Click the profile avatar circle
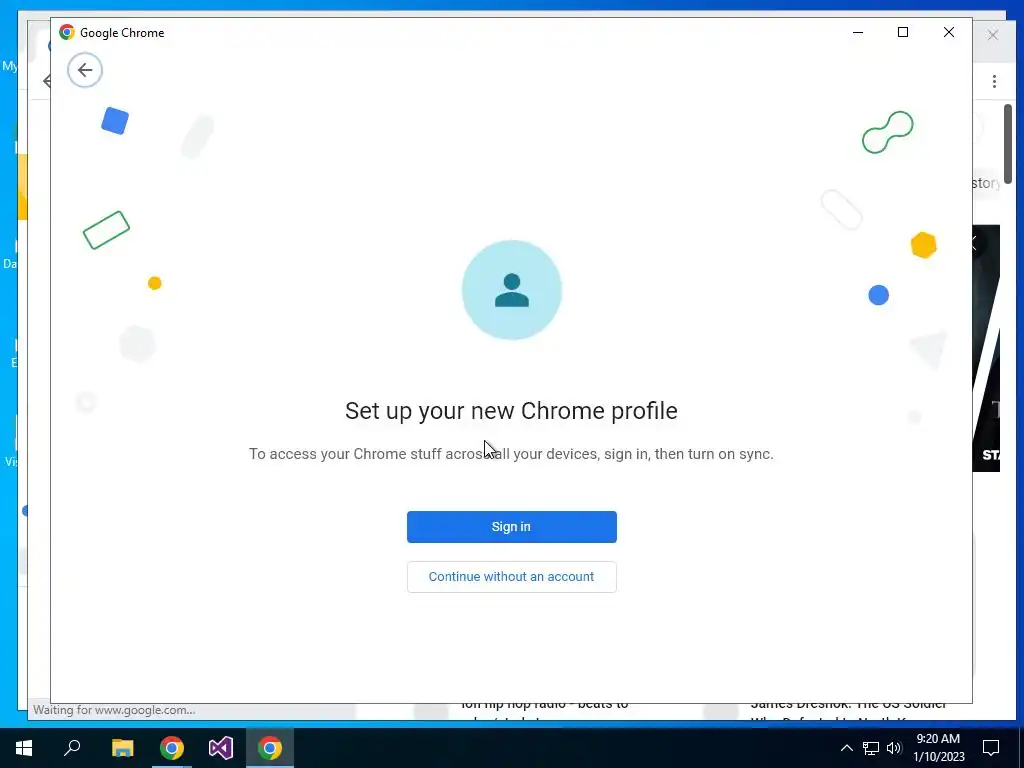Viewport: 1024px width, 768px height. [x=512, y=290]
